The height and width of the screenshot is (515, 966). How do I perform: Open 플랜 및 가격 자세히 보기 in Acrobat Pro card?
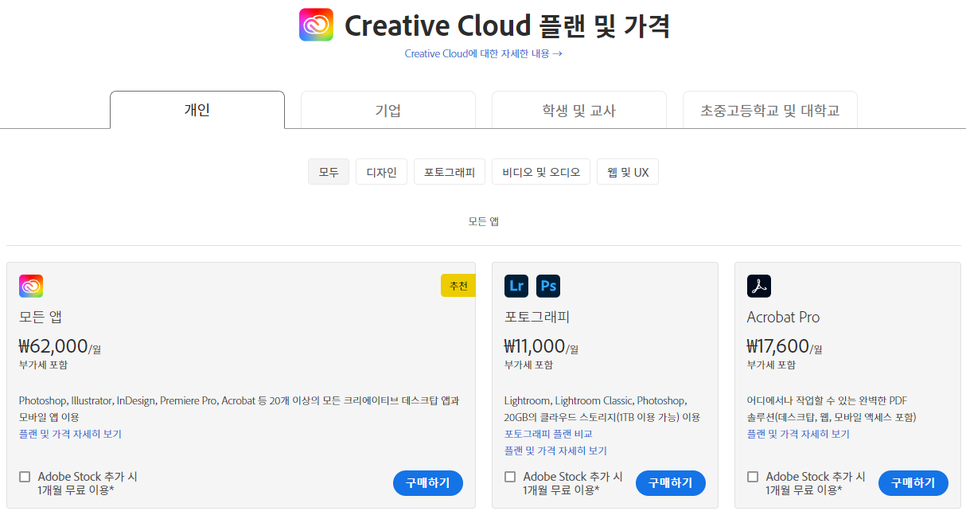[798, 434]
